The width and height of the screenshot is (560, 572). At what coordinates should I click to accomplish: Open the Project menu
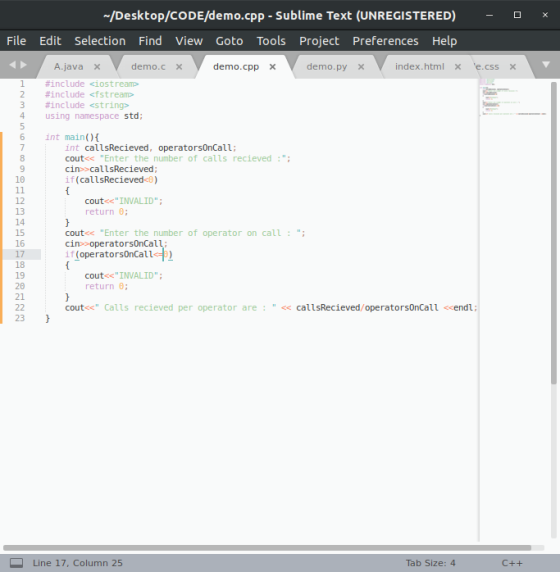(x=319, y=41)
